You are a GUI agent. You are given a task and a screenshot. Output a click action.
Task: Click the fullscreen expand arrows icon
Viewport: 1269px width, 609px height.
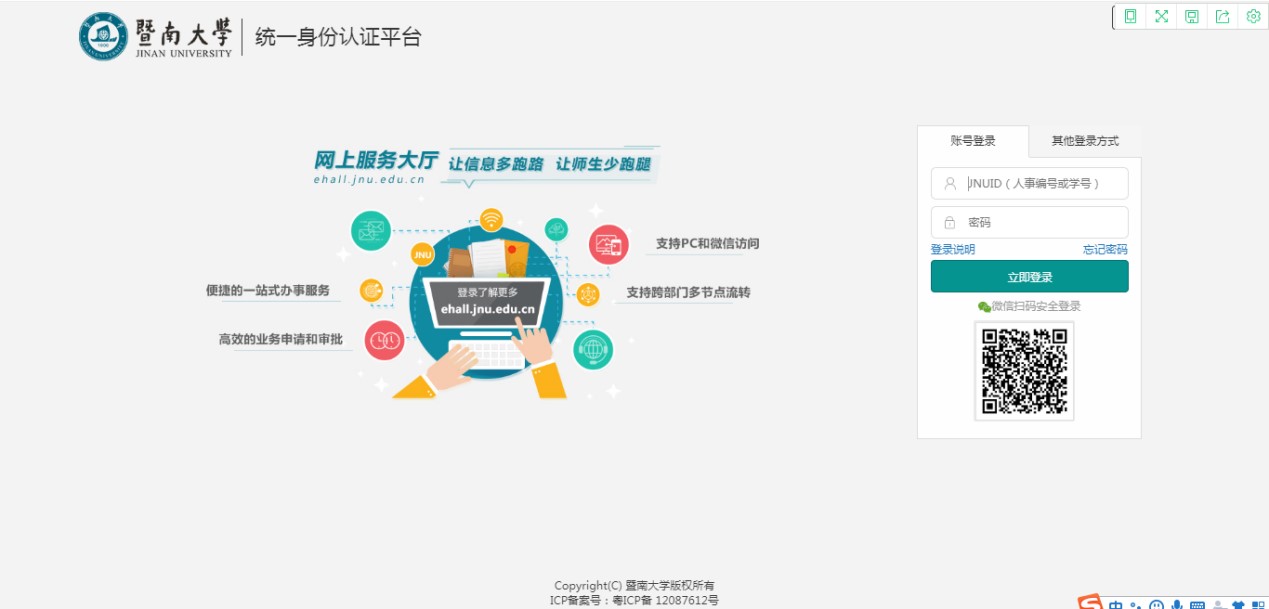coord(1161,16)
